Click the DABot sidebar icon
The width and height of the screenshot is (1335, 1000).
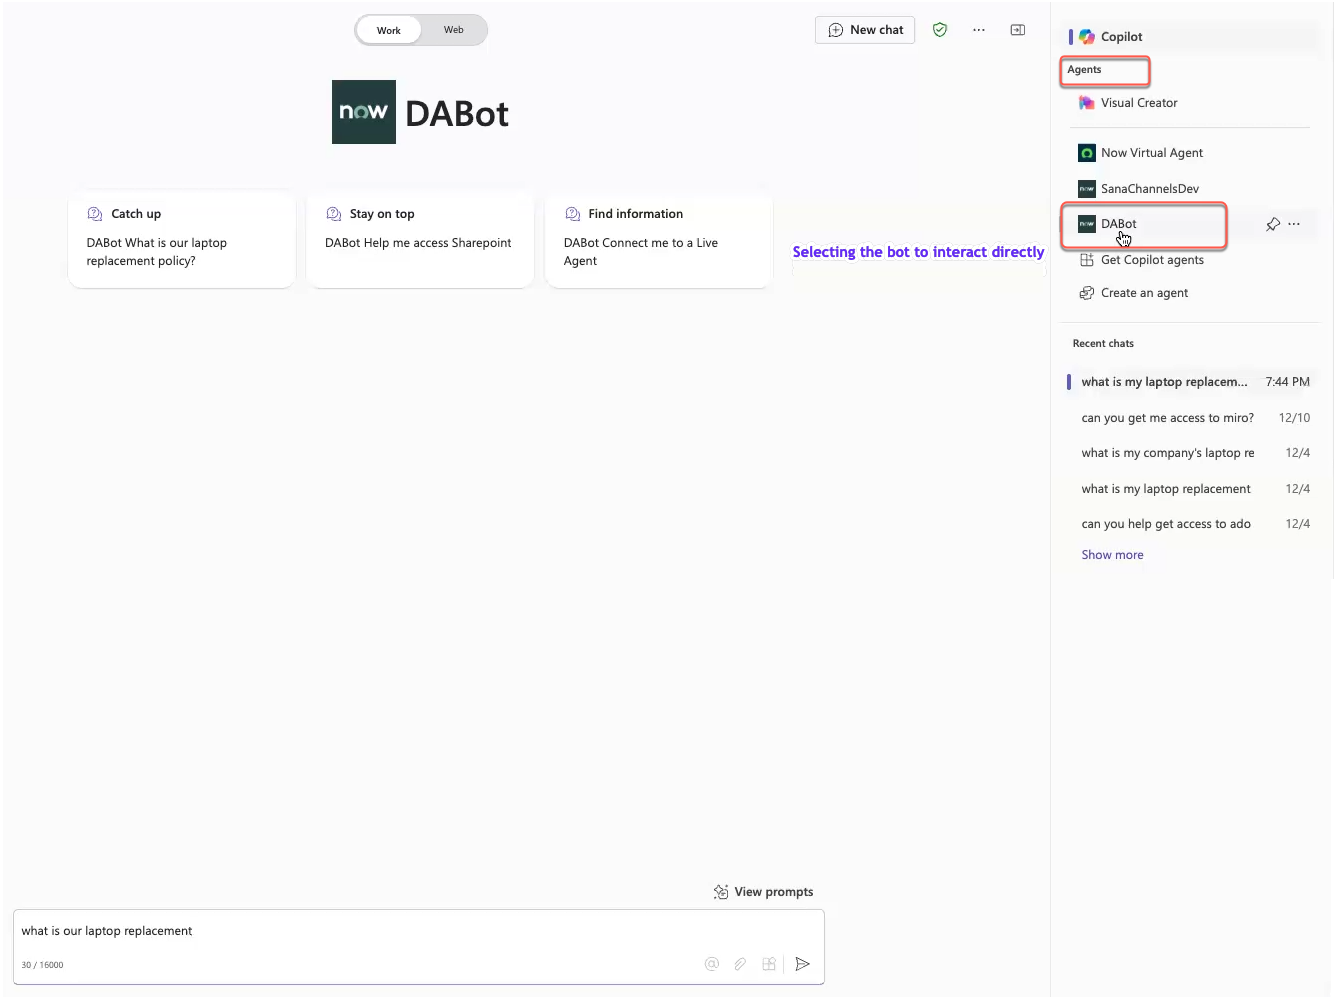pyautogui.click(x=1087, y=224)
